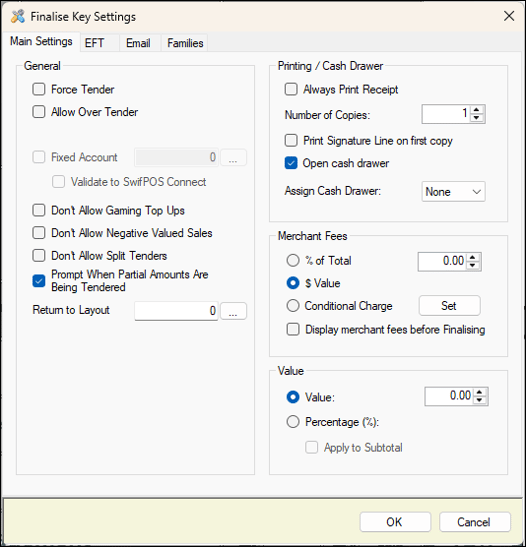Click the Set button
Image resolution: width=526 pixels, height=547 pixels.
pos(449,306)
